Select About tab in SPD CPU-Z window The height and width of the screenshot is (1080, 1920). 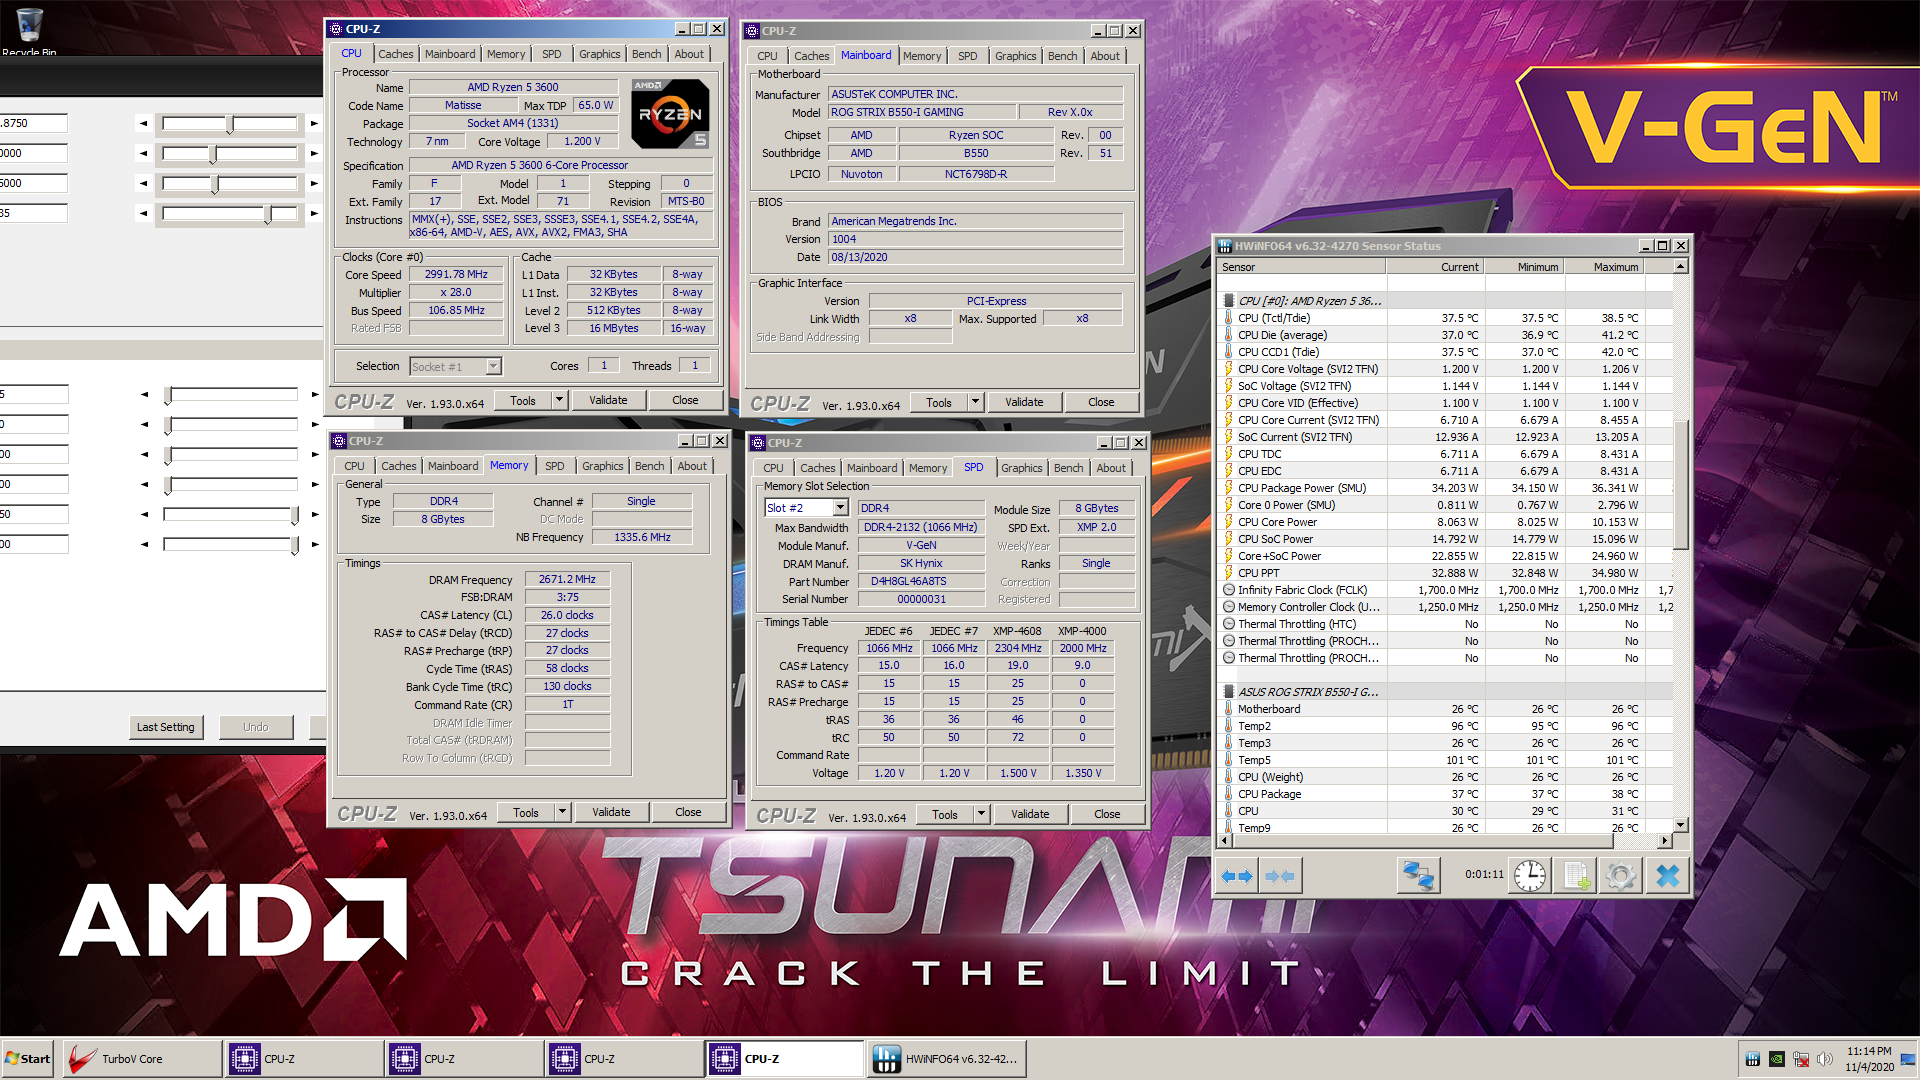click(x=1111, y=468)
